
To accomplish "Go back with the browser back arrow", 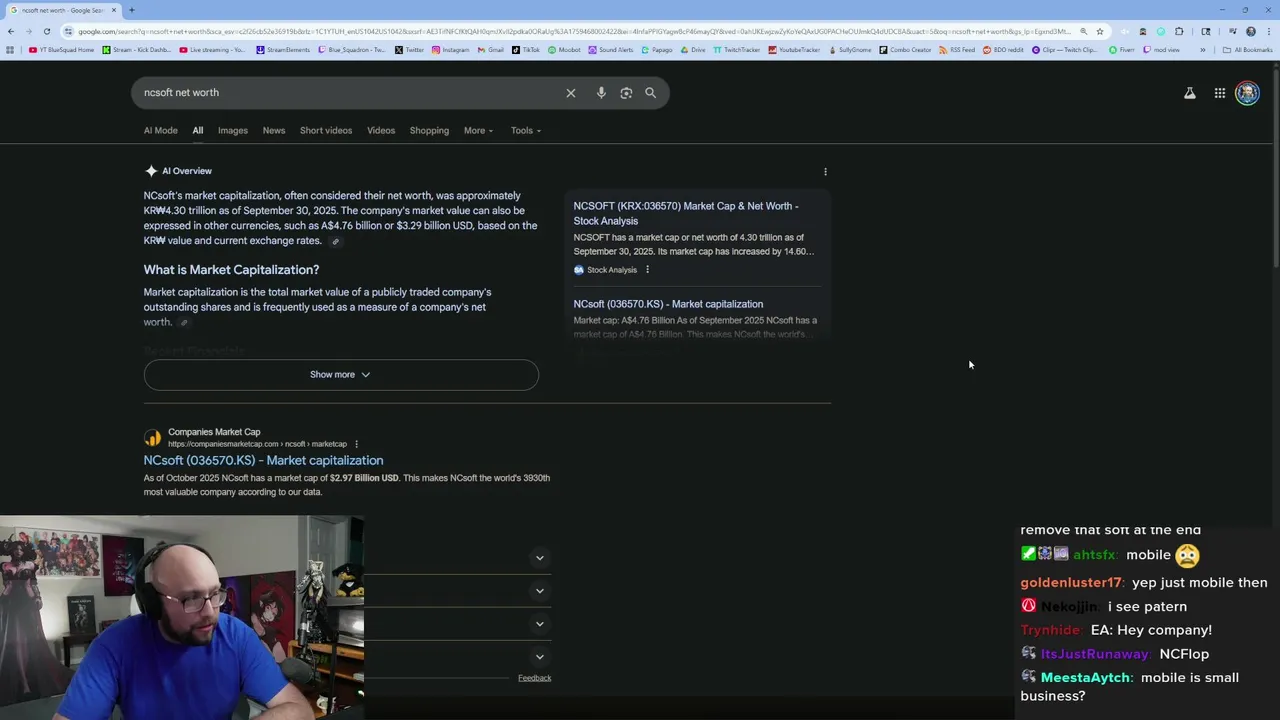I will pos(10,31).
